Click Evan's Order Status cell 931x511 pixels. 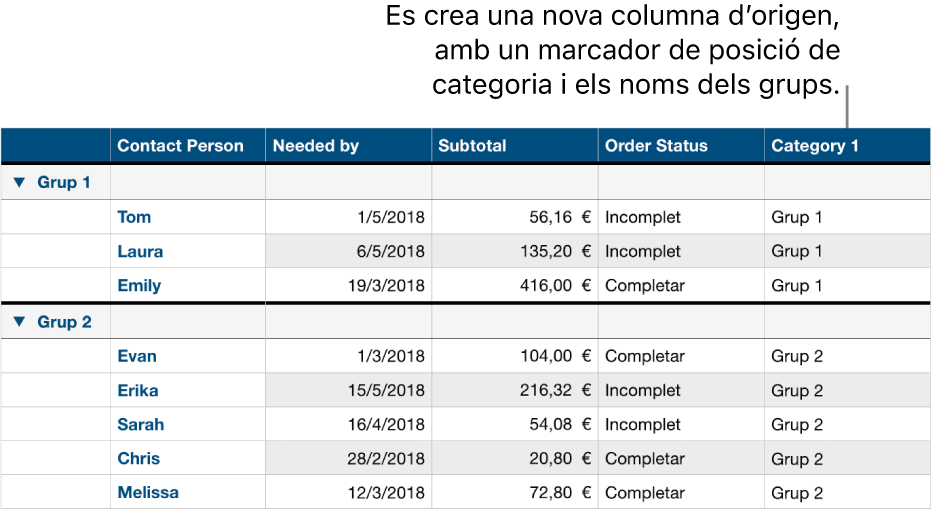645,356
